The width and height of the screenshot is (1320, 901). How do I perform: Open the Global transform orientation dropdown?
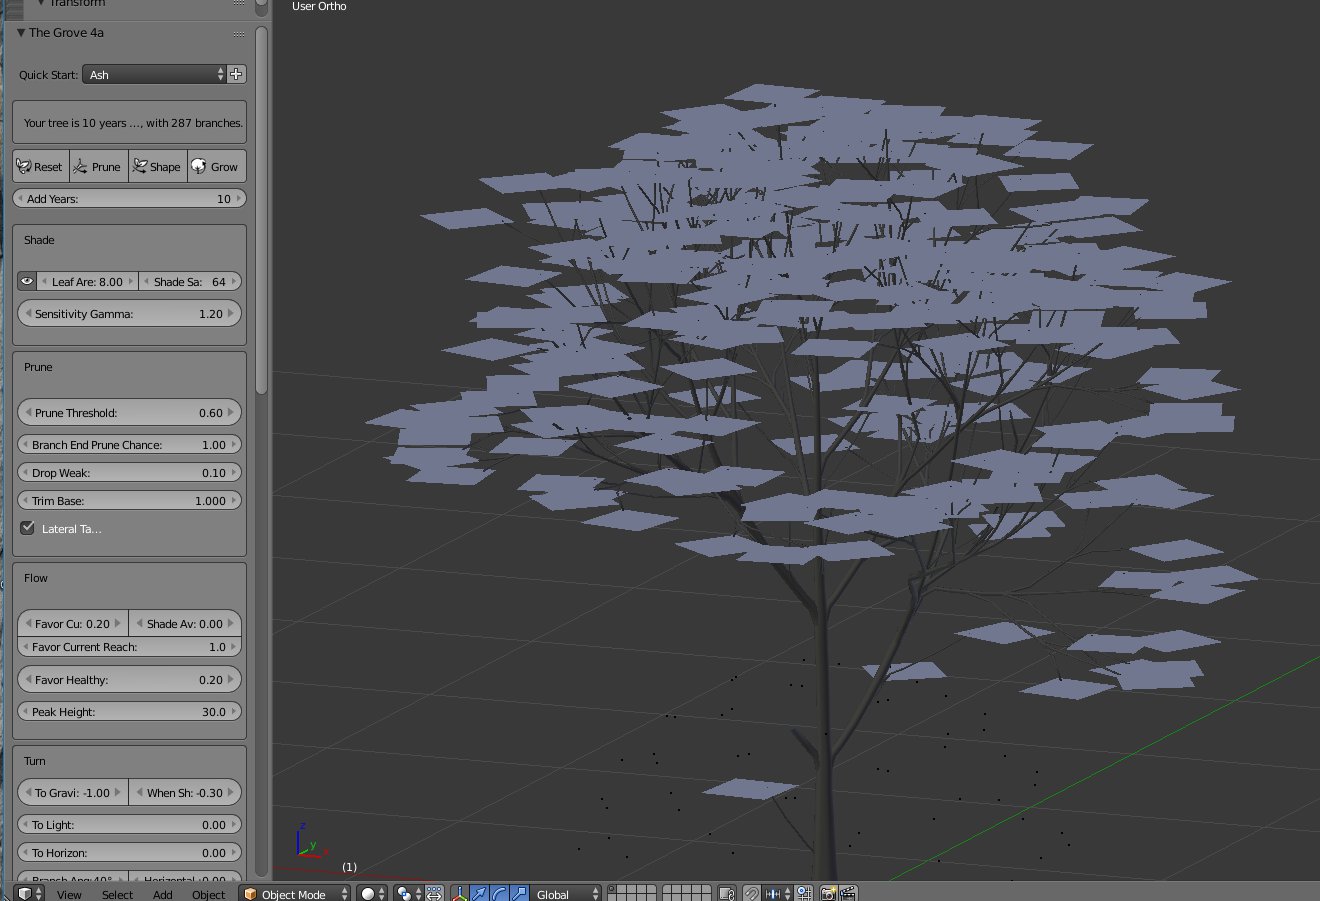pos(566,894)
